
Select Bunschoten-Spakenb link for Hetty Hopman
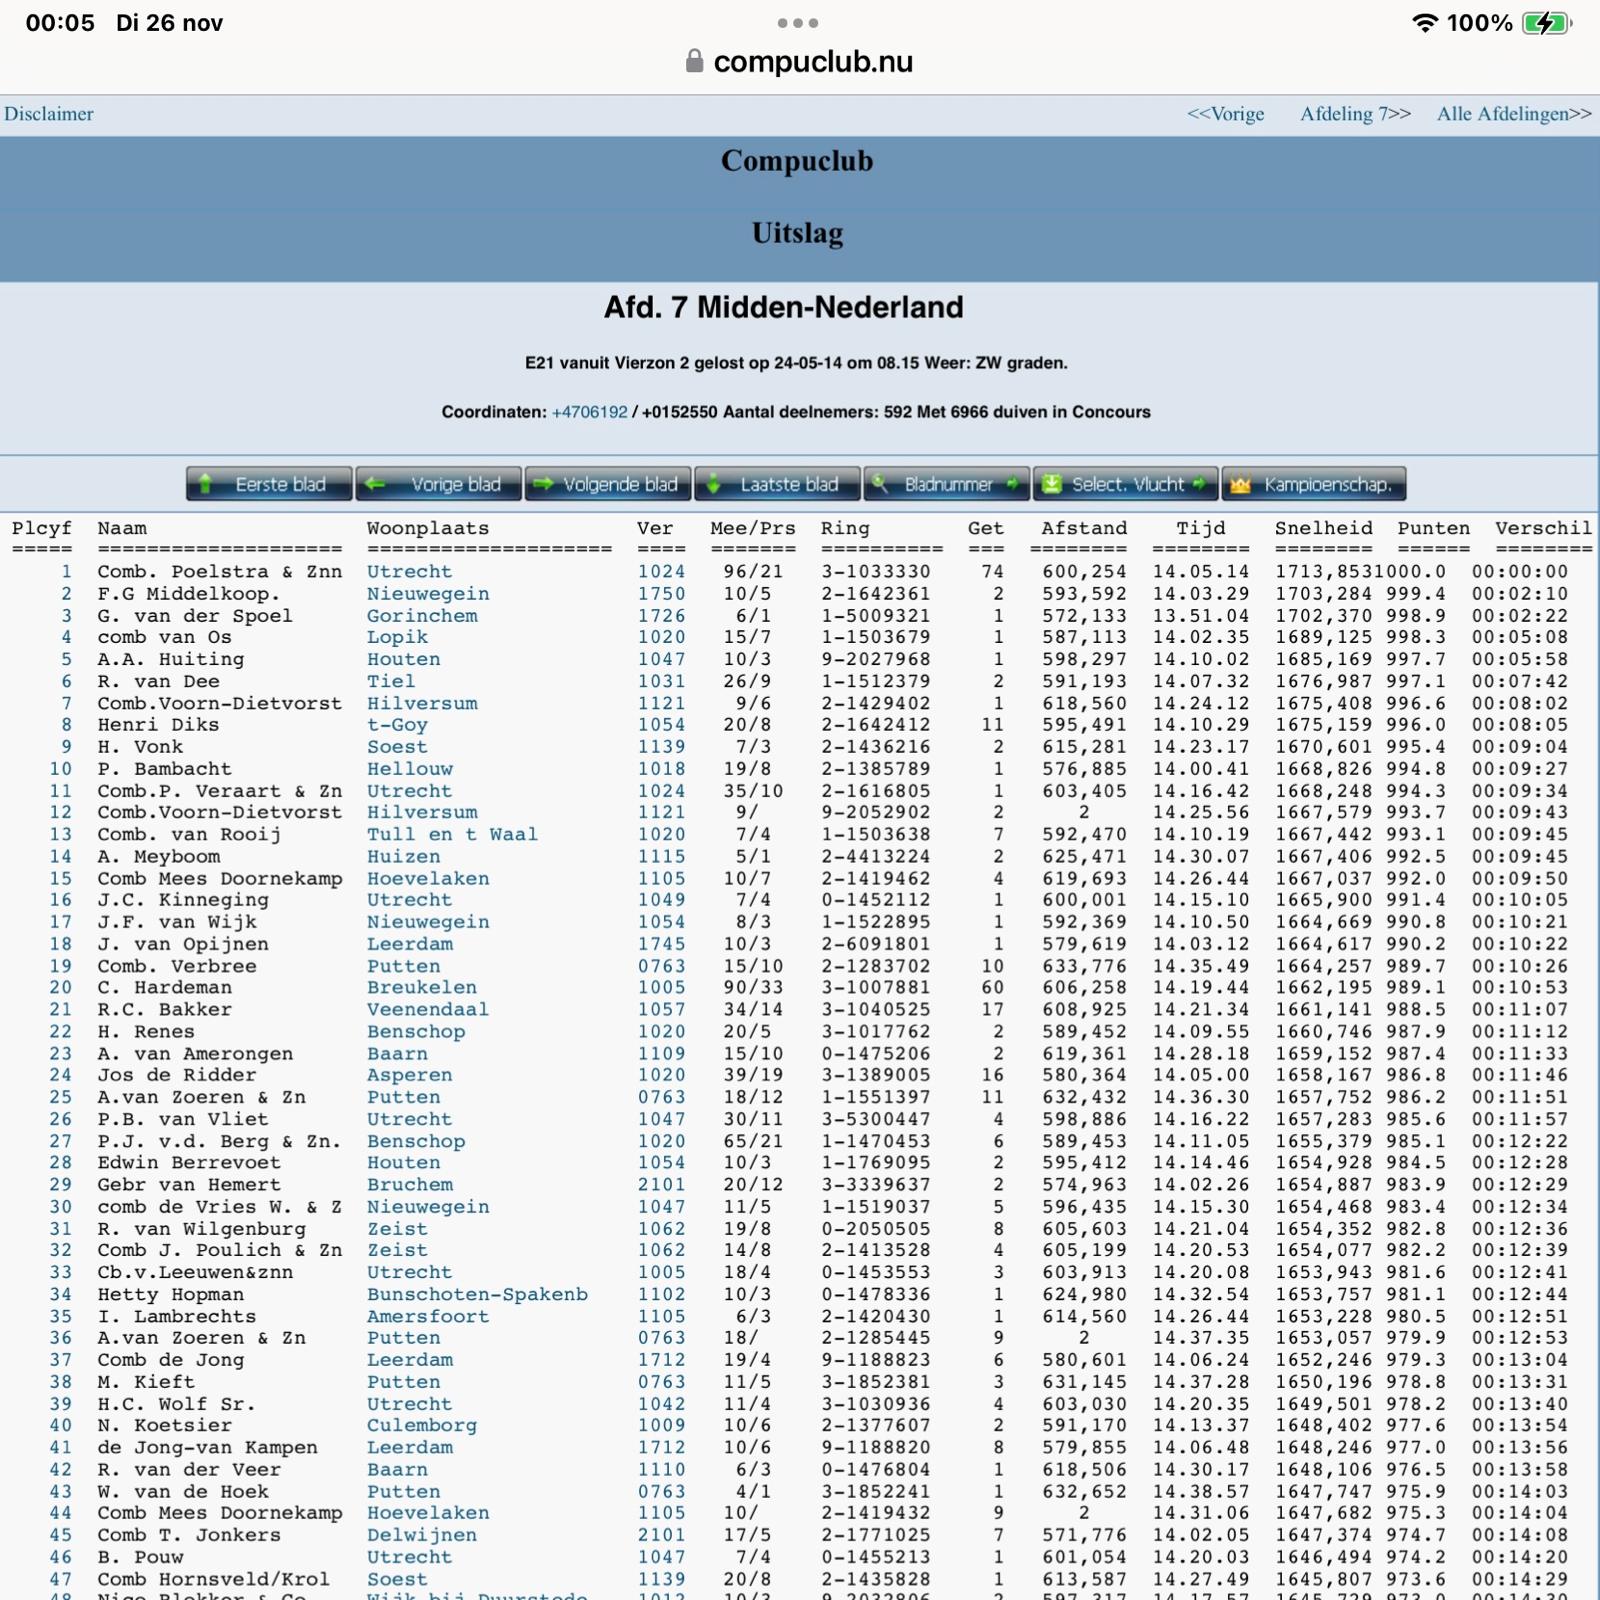coord(477,1294)
